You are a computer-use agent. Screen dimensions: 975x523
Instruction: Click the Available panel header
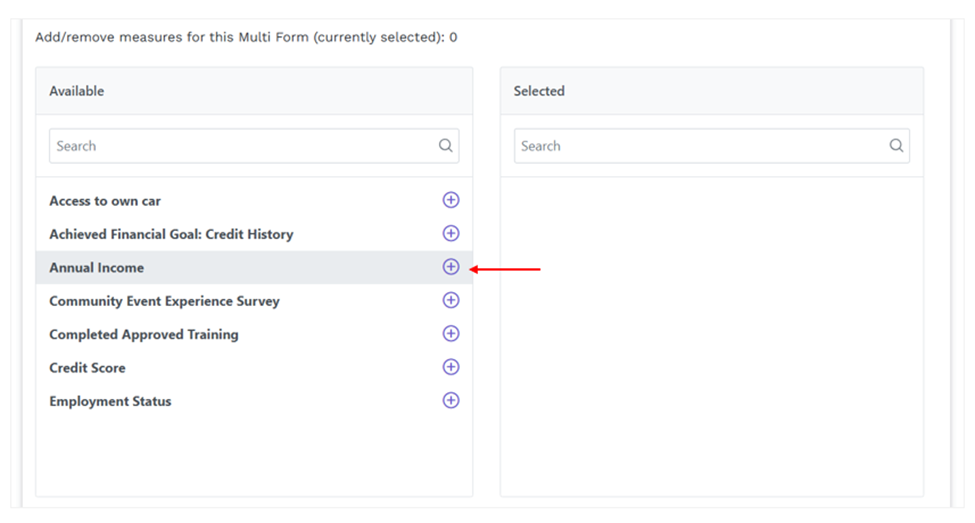[254, 91]
